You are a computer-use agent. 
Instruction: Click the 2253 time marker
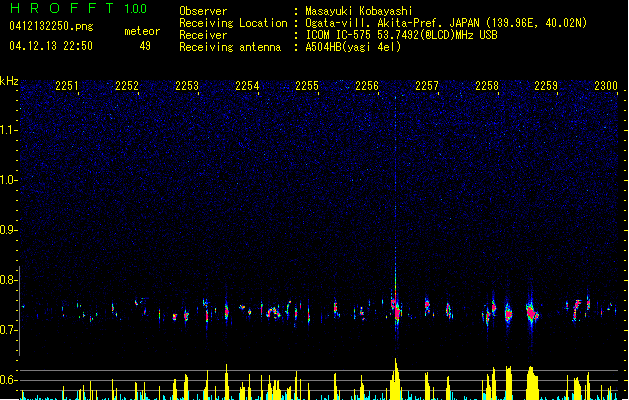click(x=187, y=85)
